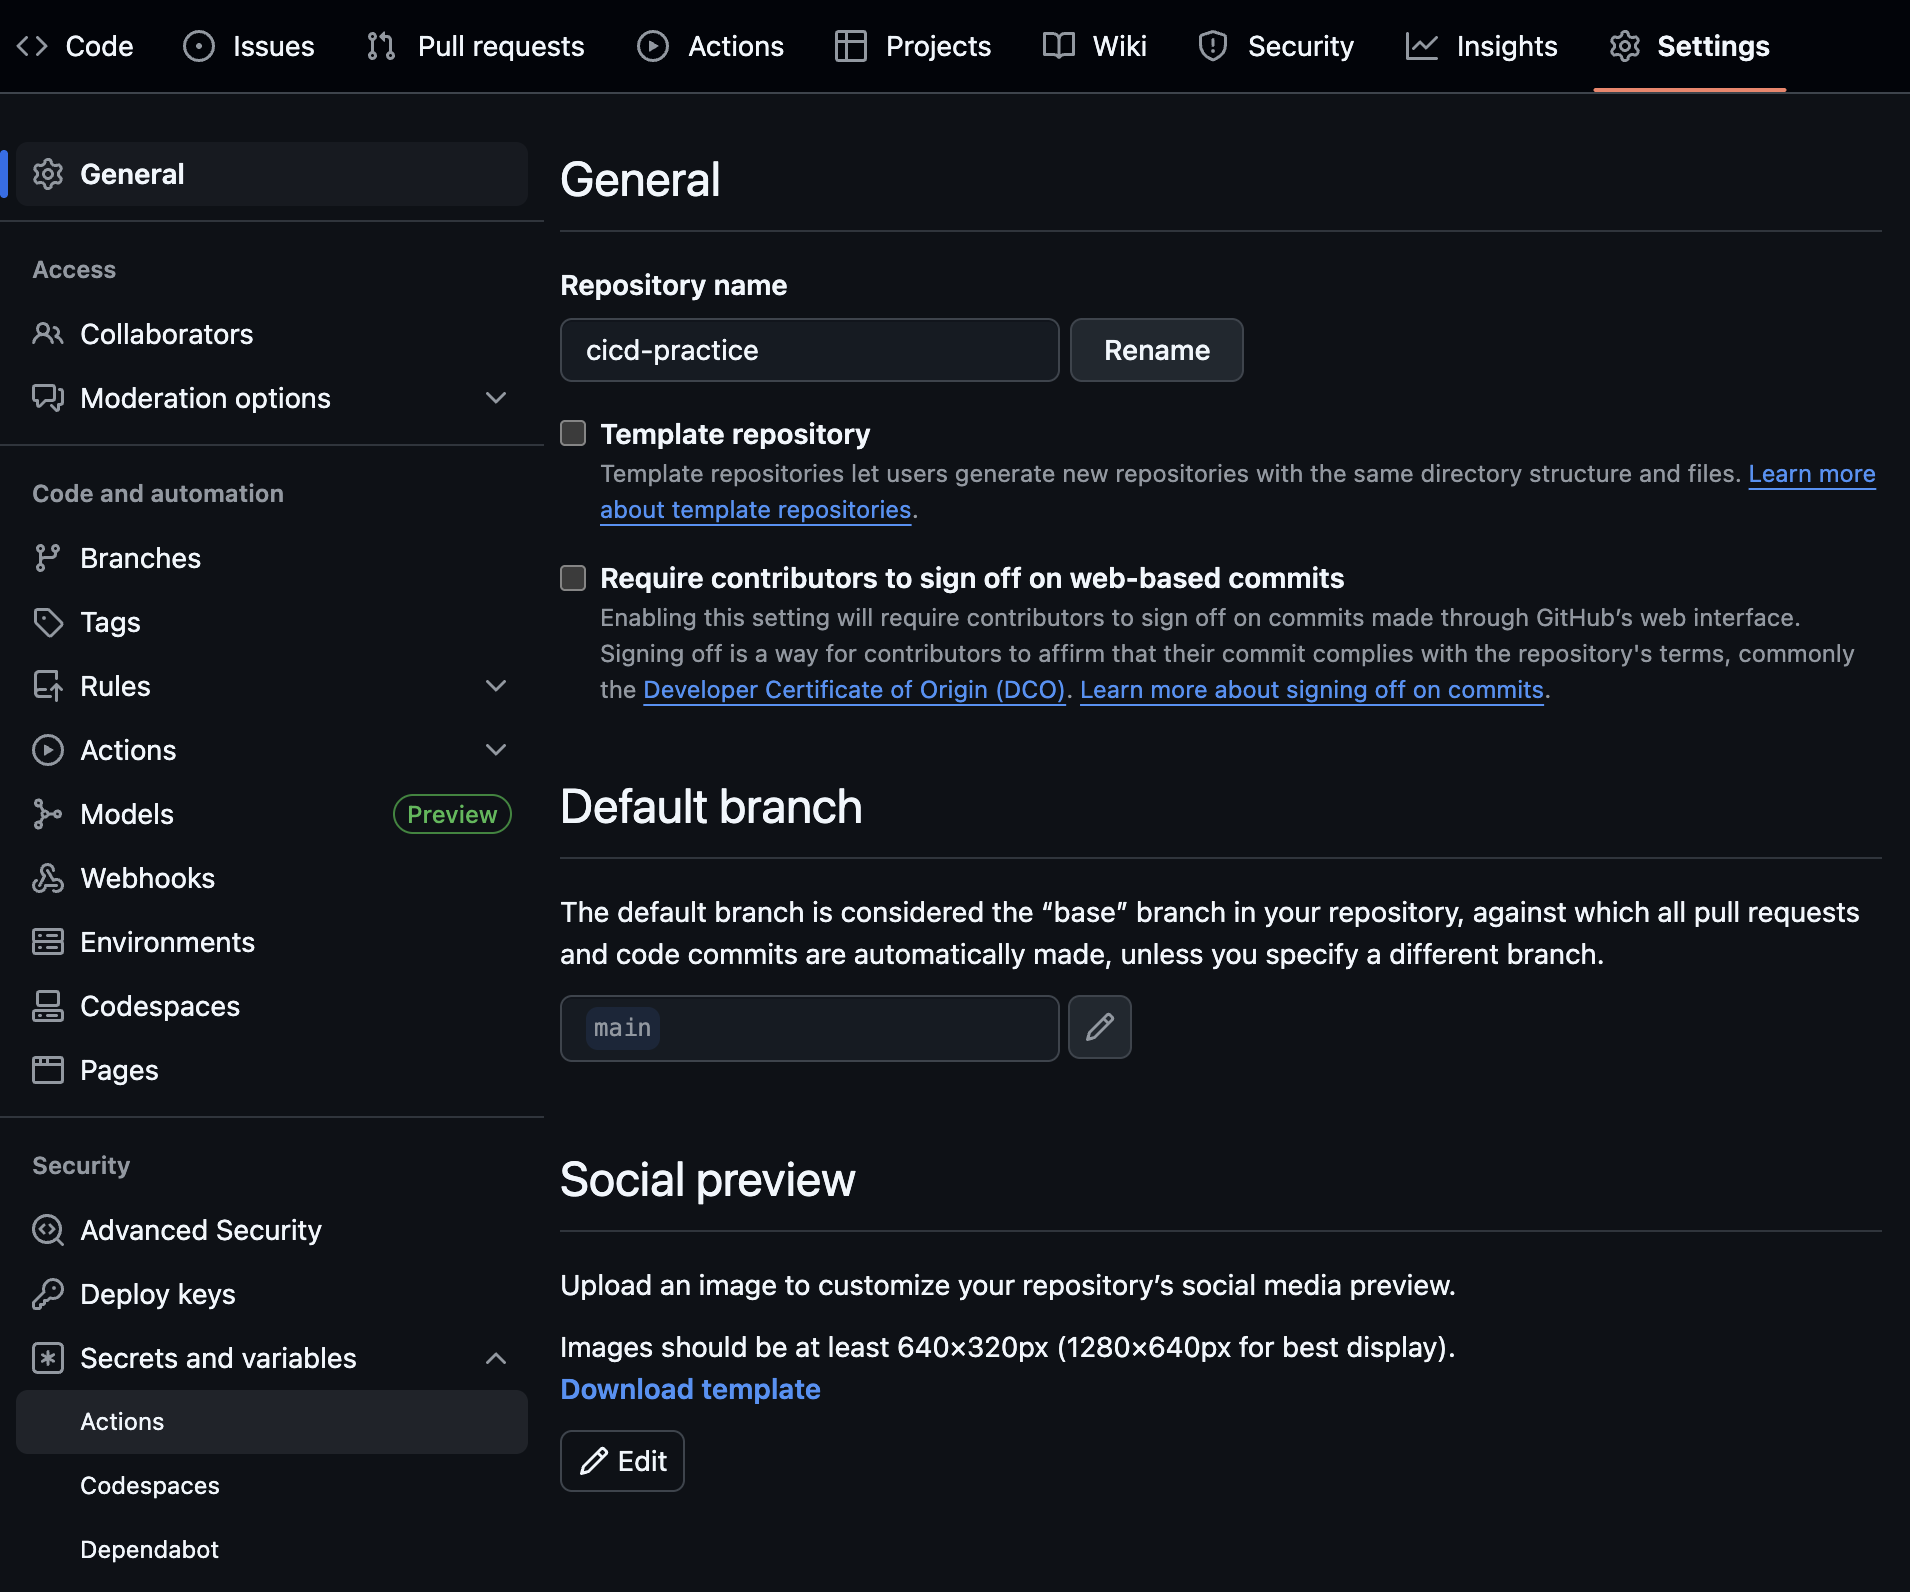This screenshot has width=1910, height=1592.
Task: Click the Moderation options comment icon
Action: click(48, 398)
